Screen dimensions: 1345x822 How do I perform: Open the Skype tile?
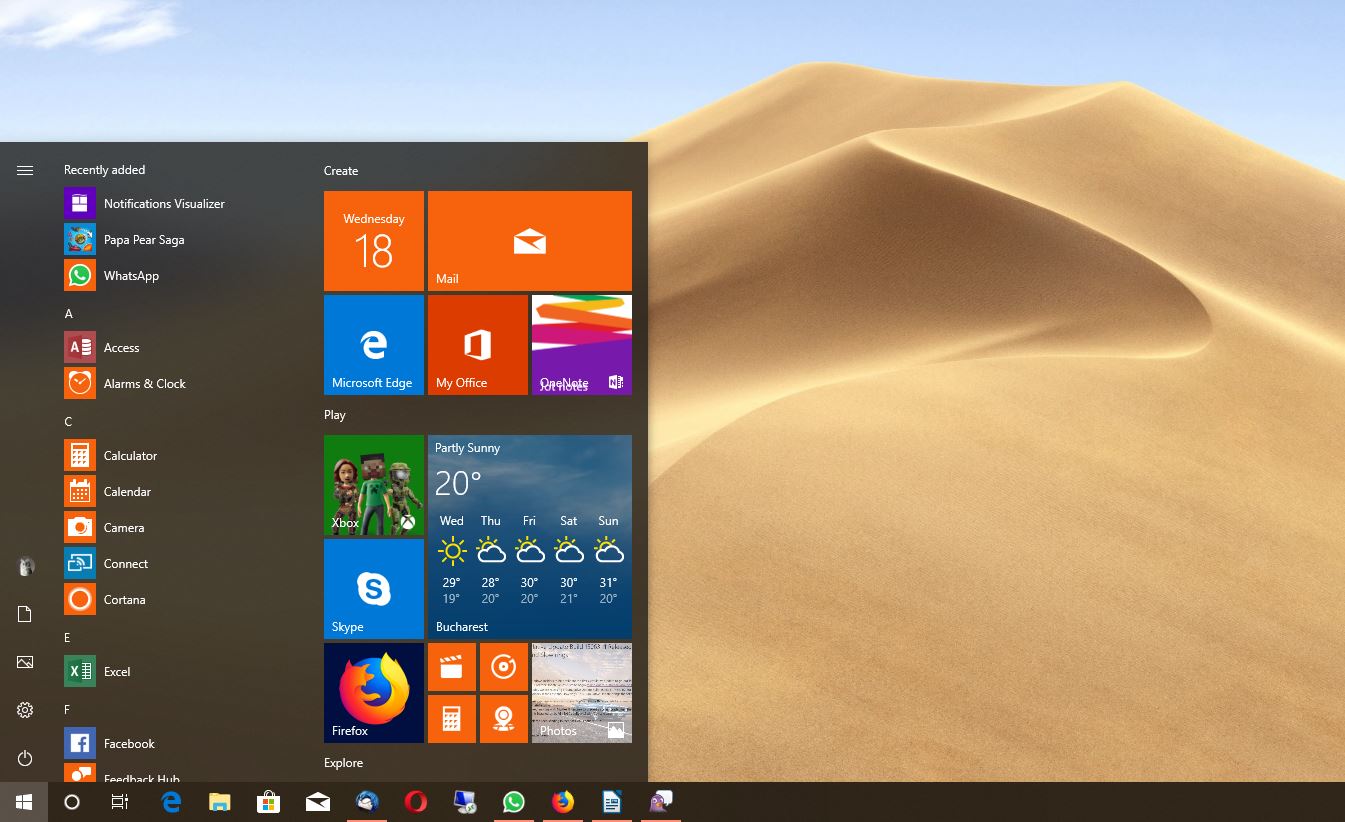pos(374,589)
